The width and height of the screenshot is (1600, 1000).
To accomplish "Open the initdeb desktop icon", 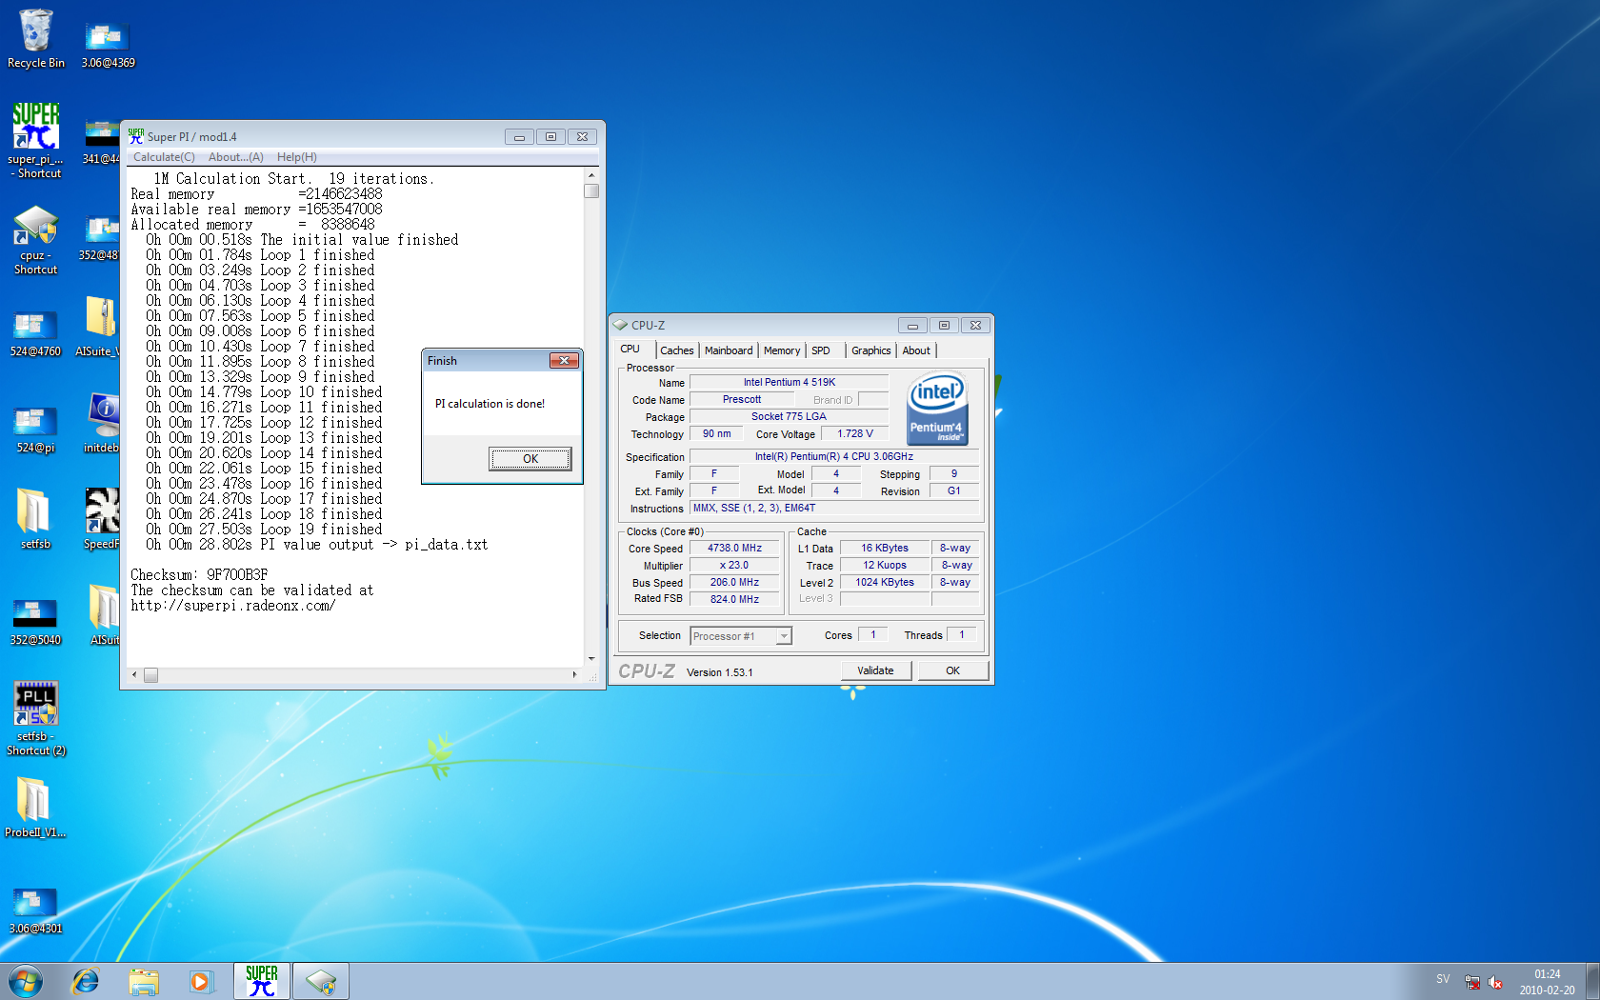I will click(101, 423).
